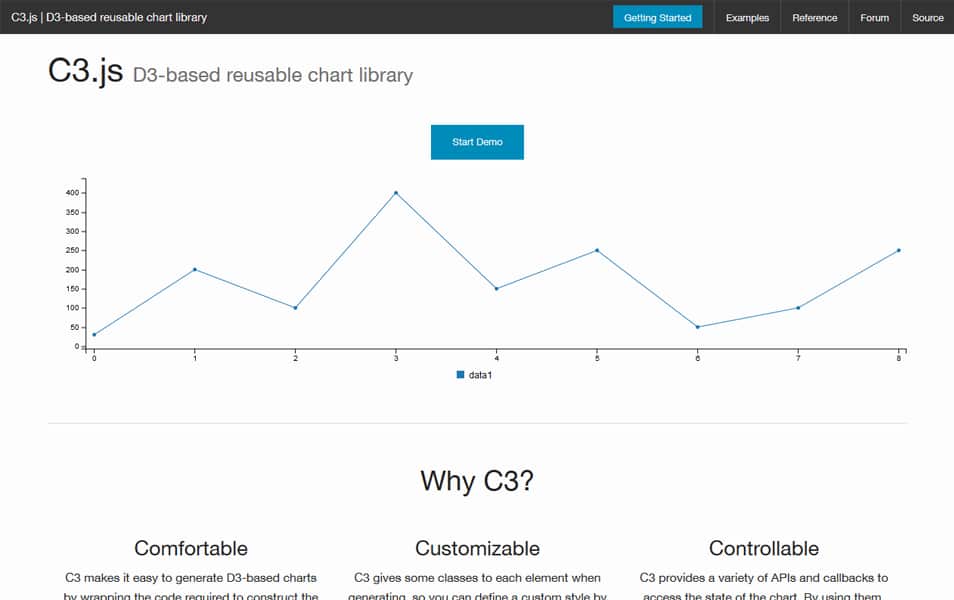Viewport: 954px width, 600px height.
Task: Open the Source link
Action: (x=927, y=17)
